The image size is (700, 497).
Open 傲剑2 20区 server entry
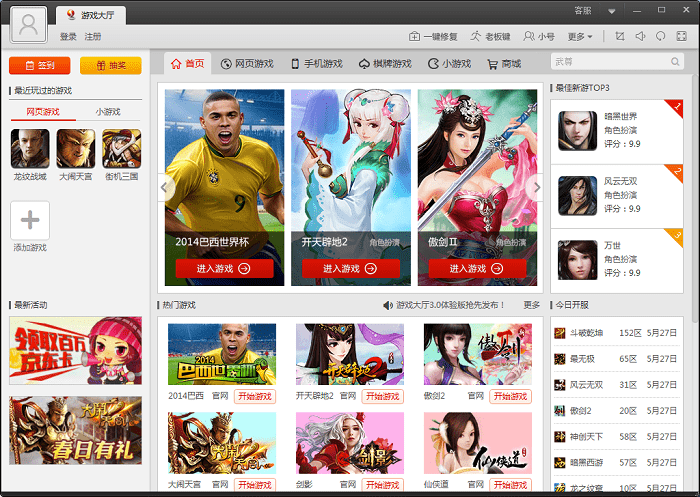pyautogui.click(x=616, y=411)
